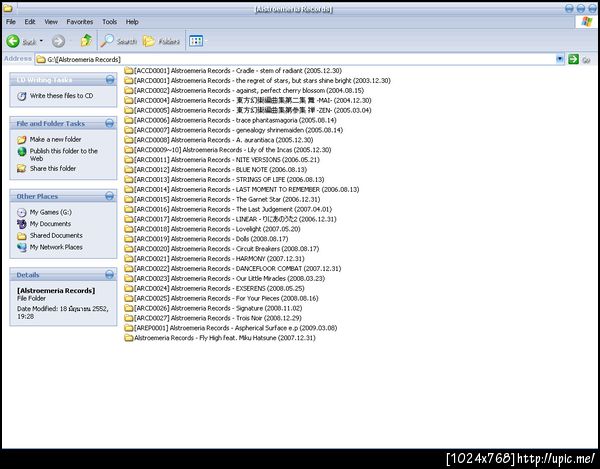Screen dimensions: 600x469
Task: Click the folder icon in the address bar
Action: pyautogui.click(x=41, y=59)
